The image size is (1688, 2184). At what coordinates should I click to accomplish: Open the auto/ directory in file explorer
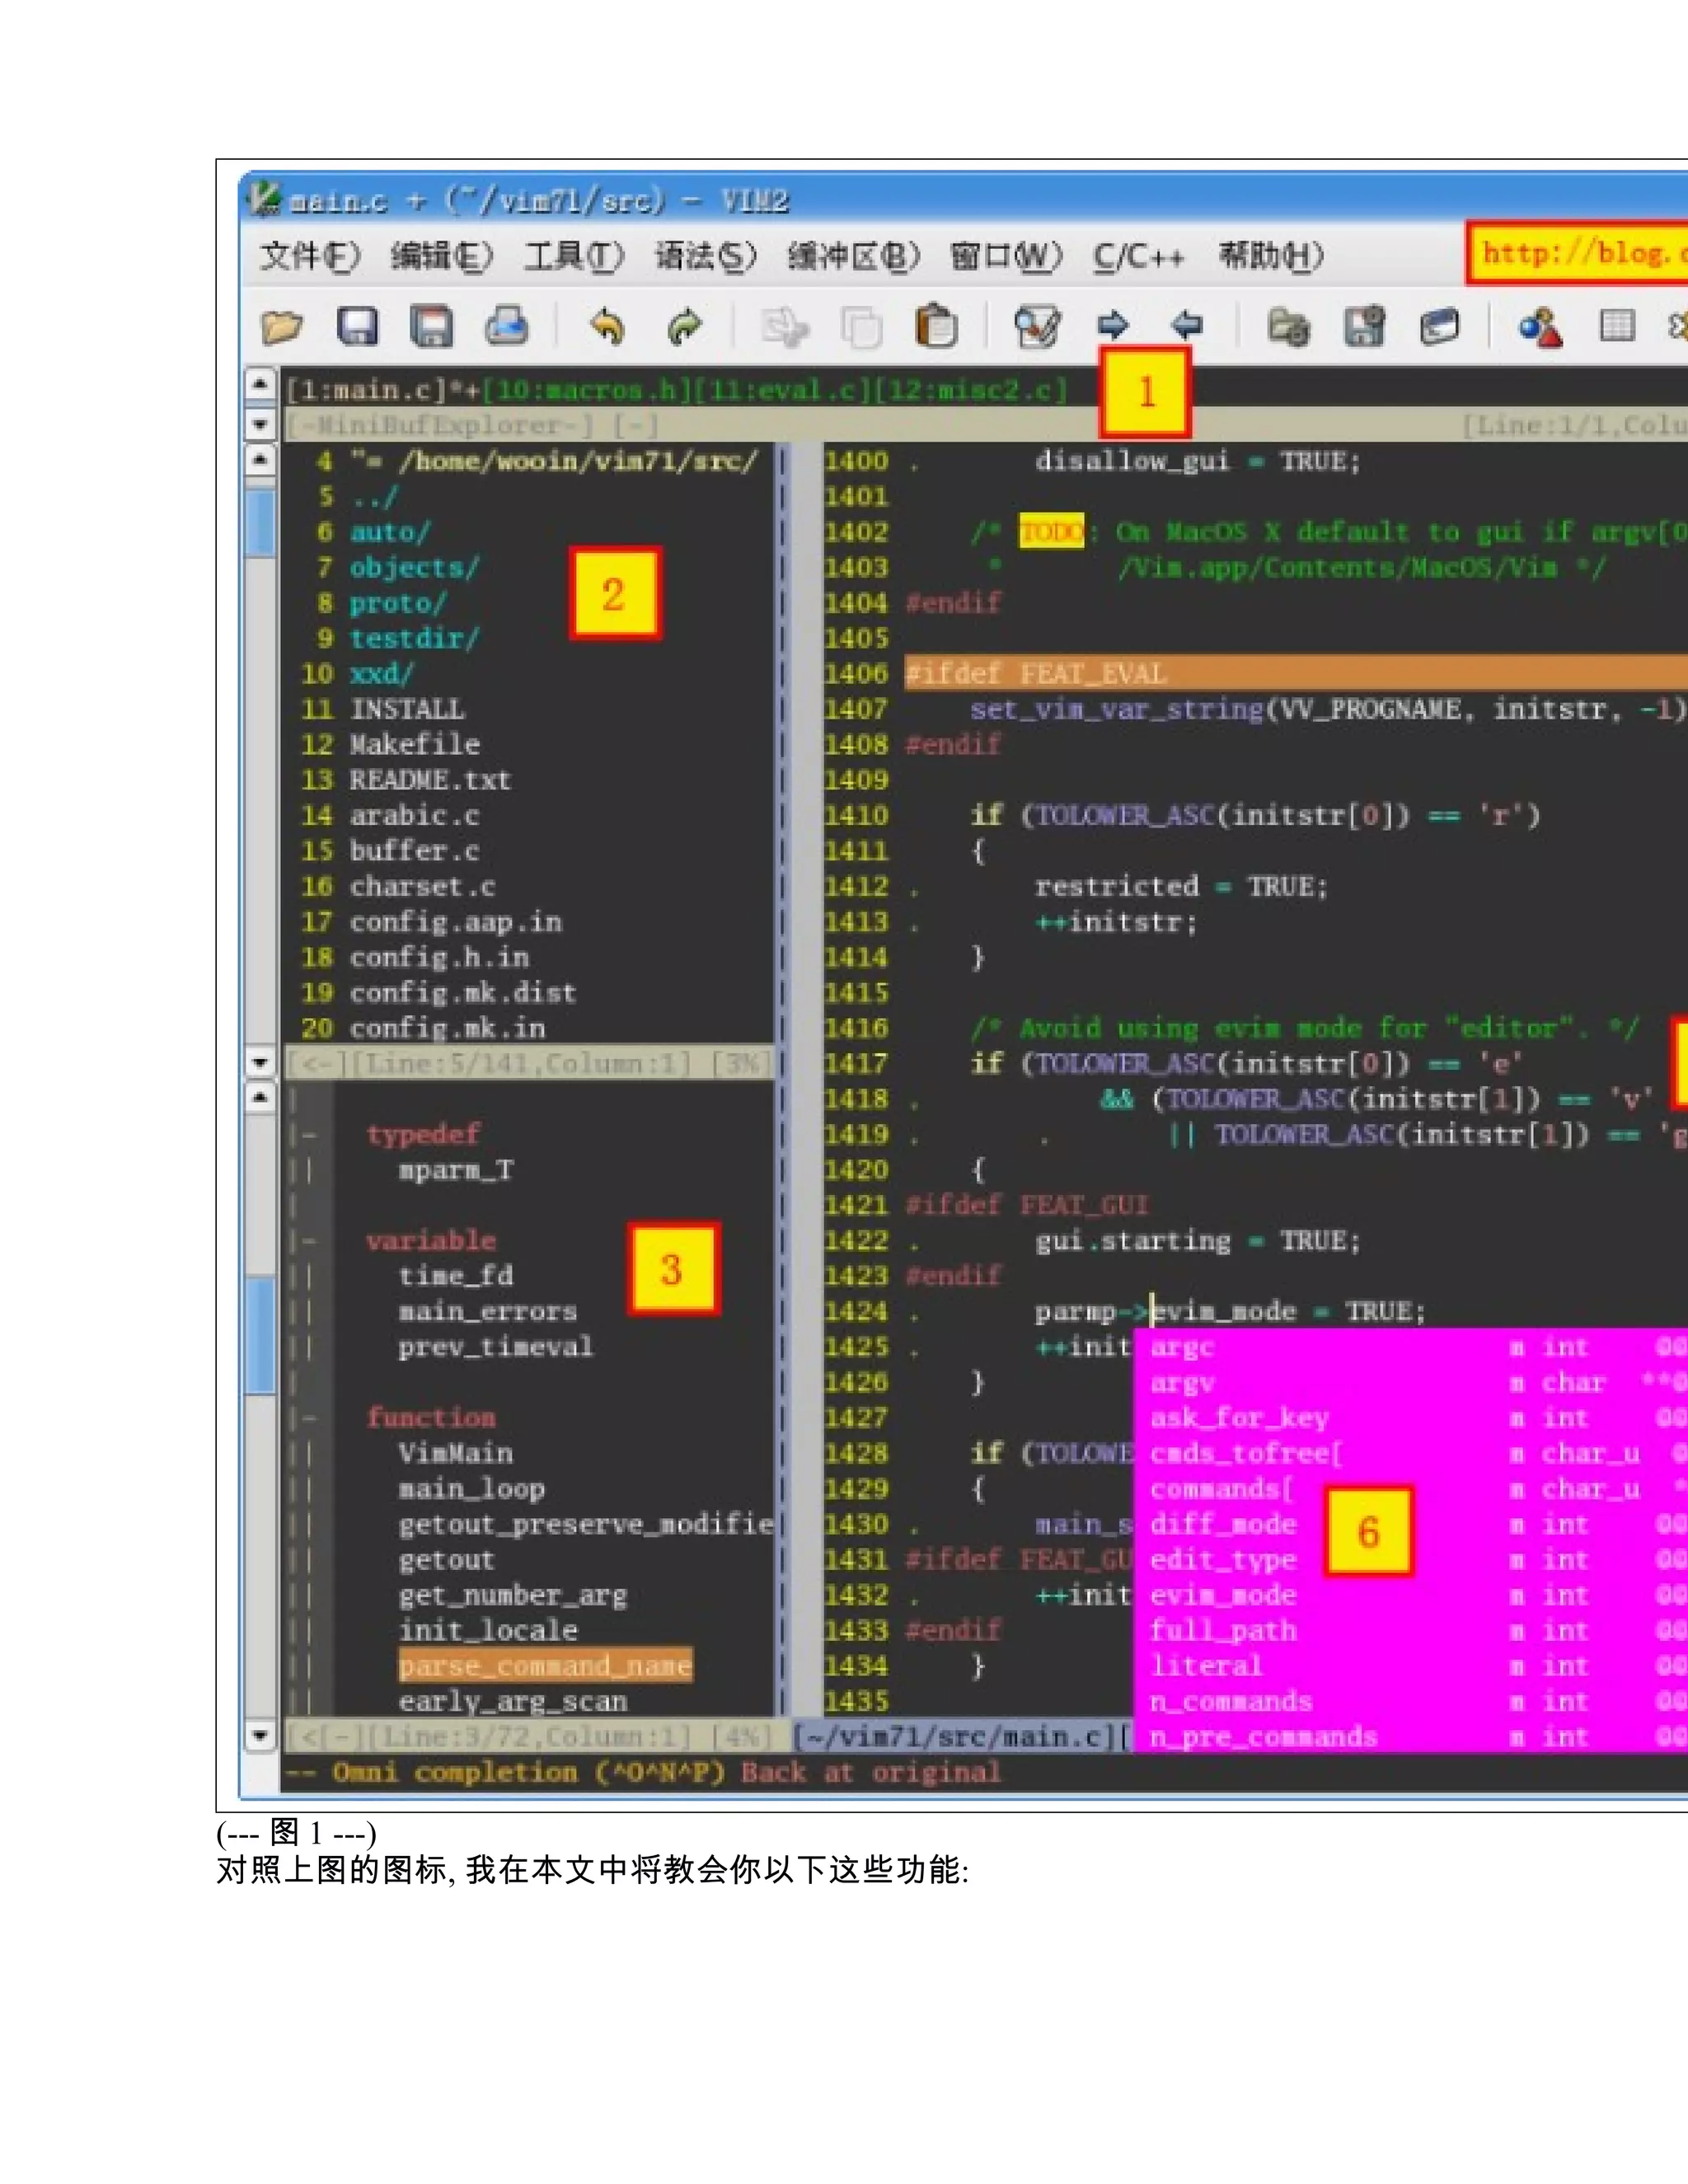pos(389,532)
